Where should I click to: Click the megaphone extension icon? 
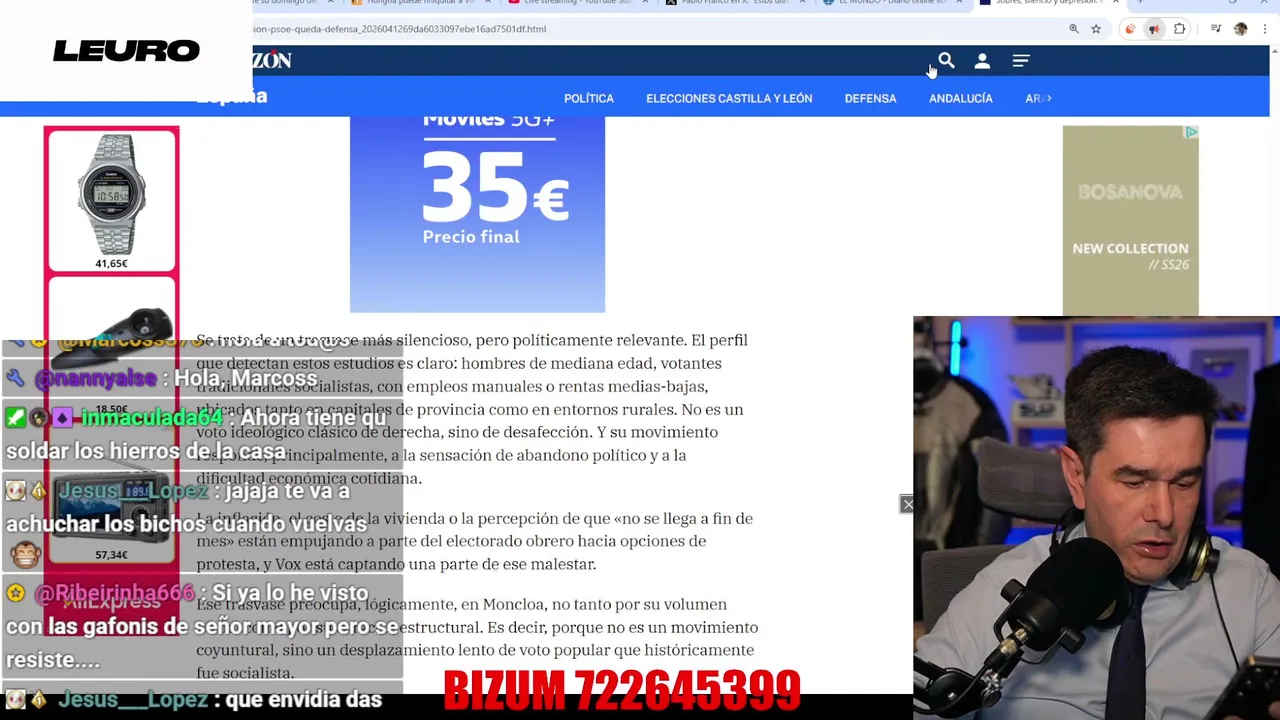(x=1154, y=29)
